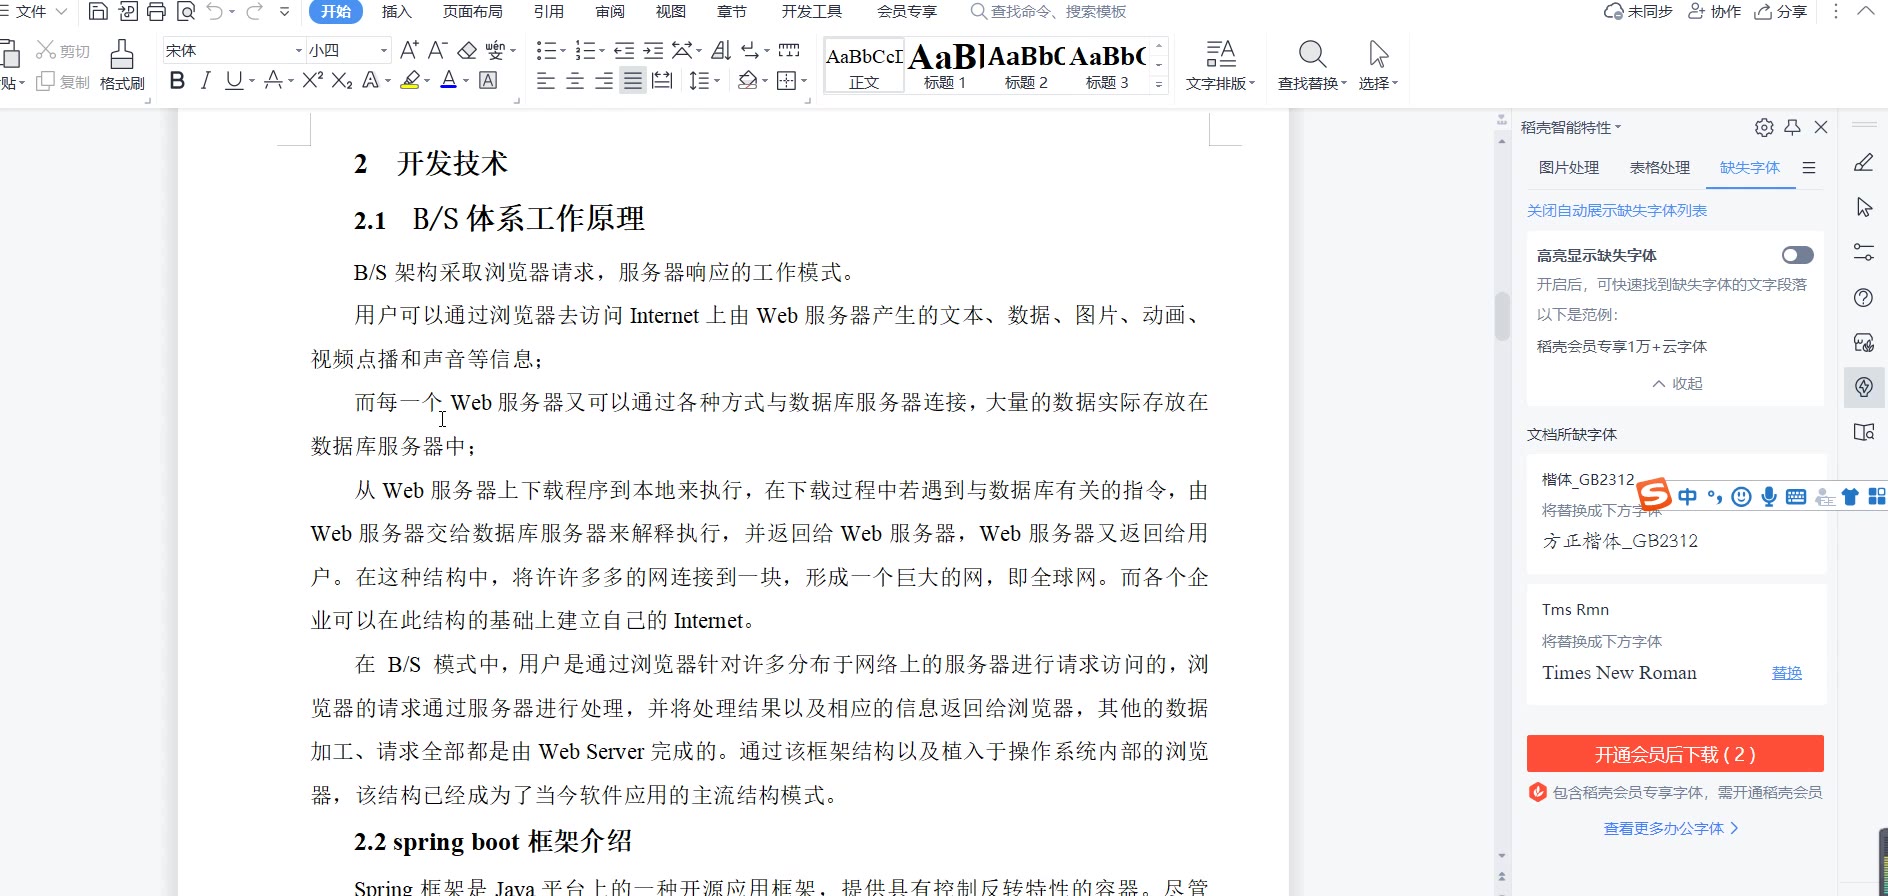This screenshot has height=896, width=1888.
Task: Switch to the 图片处理 panel tab
Action: [1568, 167]
